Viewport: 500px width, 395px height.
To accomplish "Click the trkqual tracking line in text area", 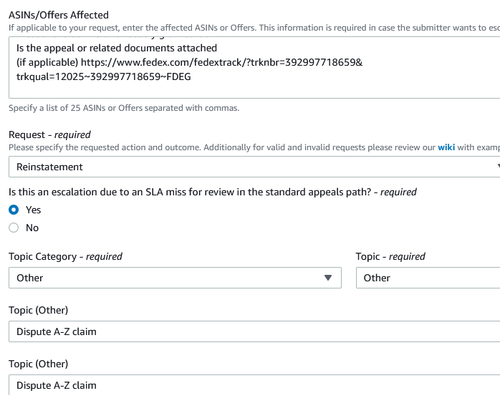I will (104, 77).
